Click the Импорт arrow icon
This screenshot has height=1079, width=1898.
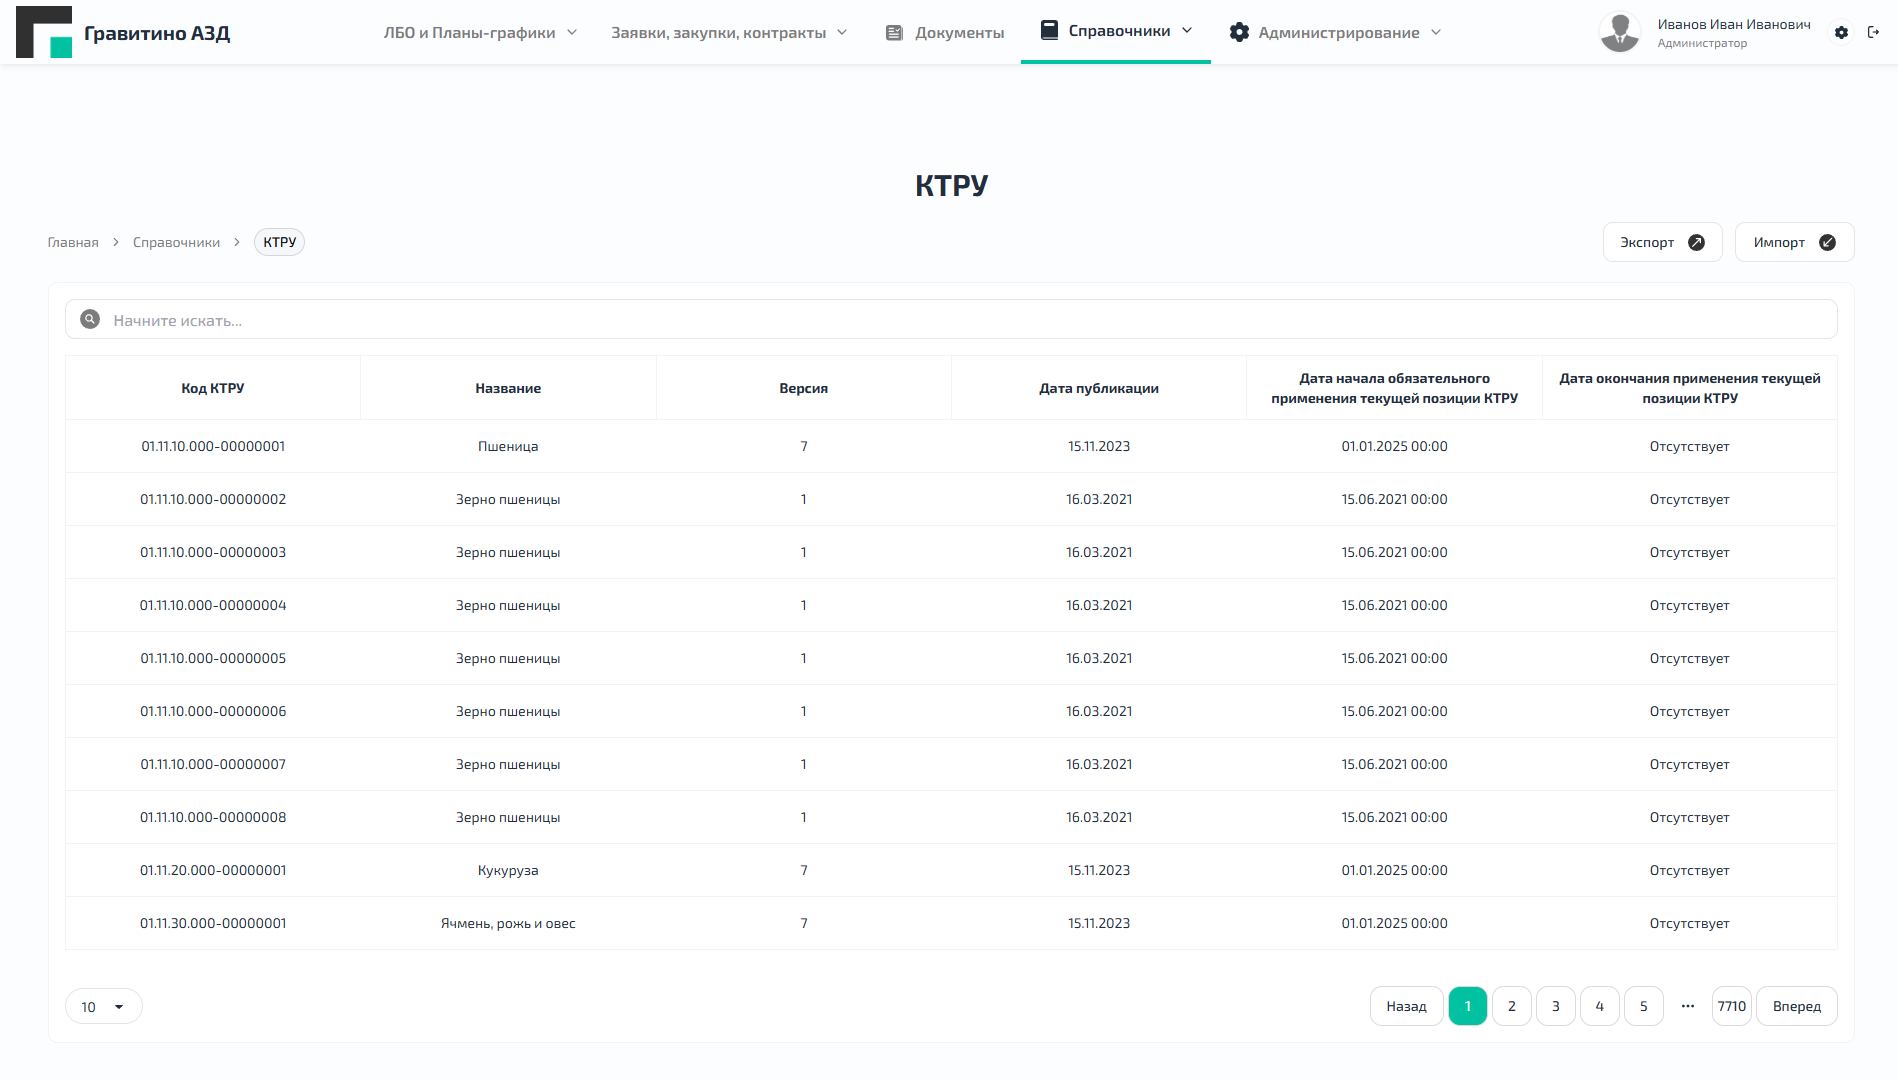pos(1827,242)
